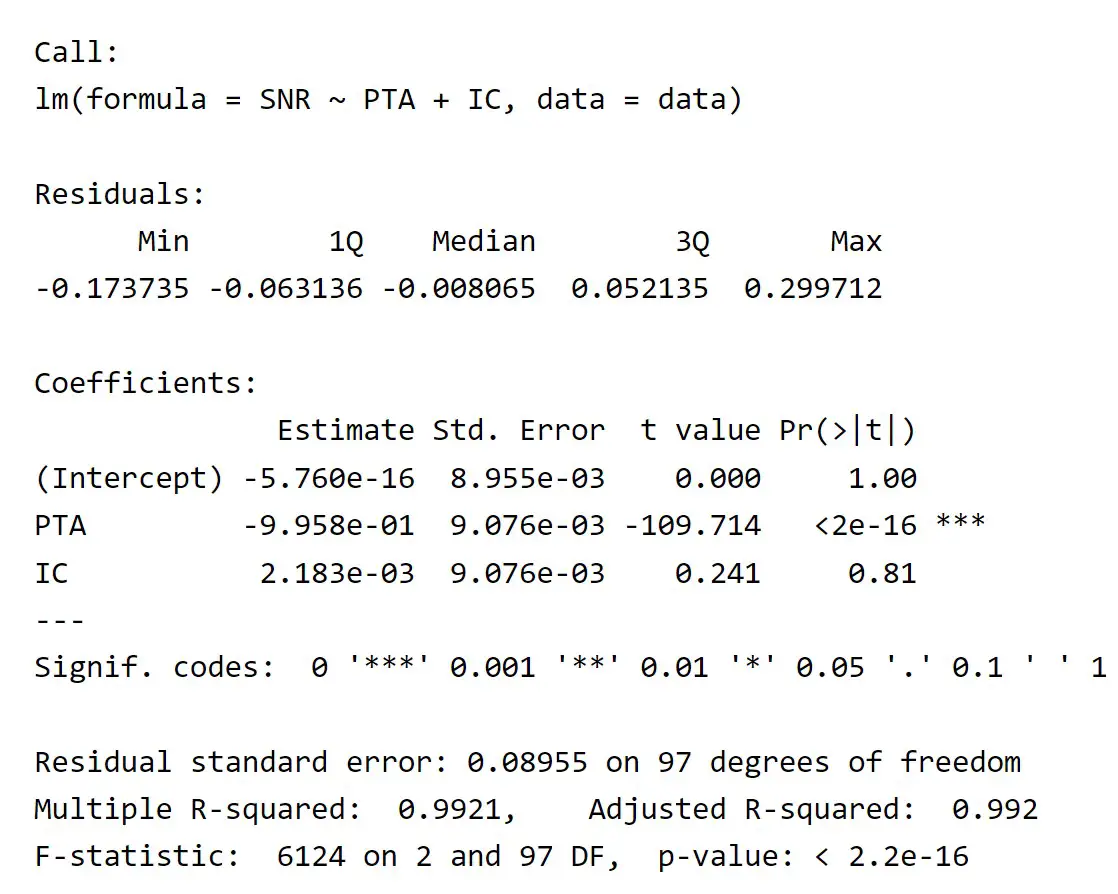Click the 'Call:' heading text
Image resolution: width=1118 pixels, height=894 pixels.
76,52
